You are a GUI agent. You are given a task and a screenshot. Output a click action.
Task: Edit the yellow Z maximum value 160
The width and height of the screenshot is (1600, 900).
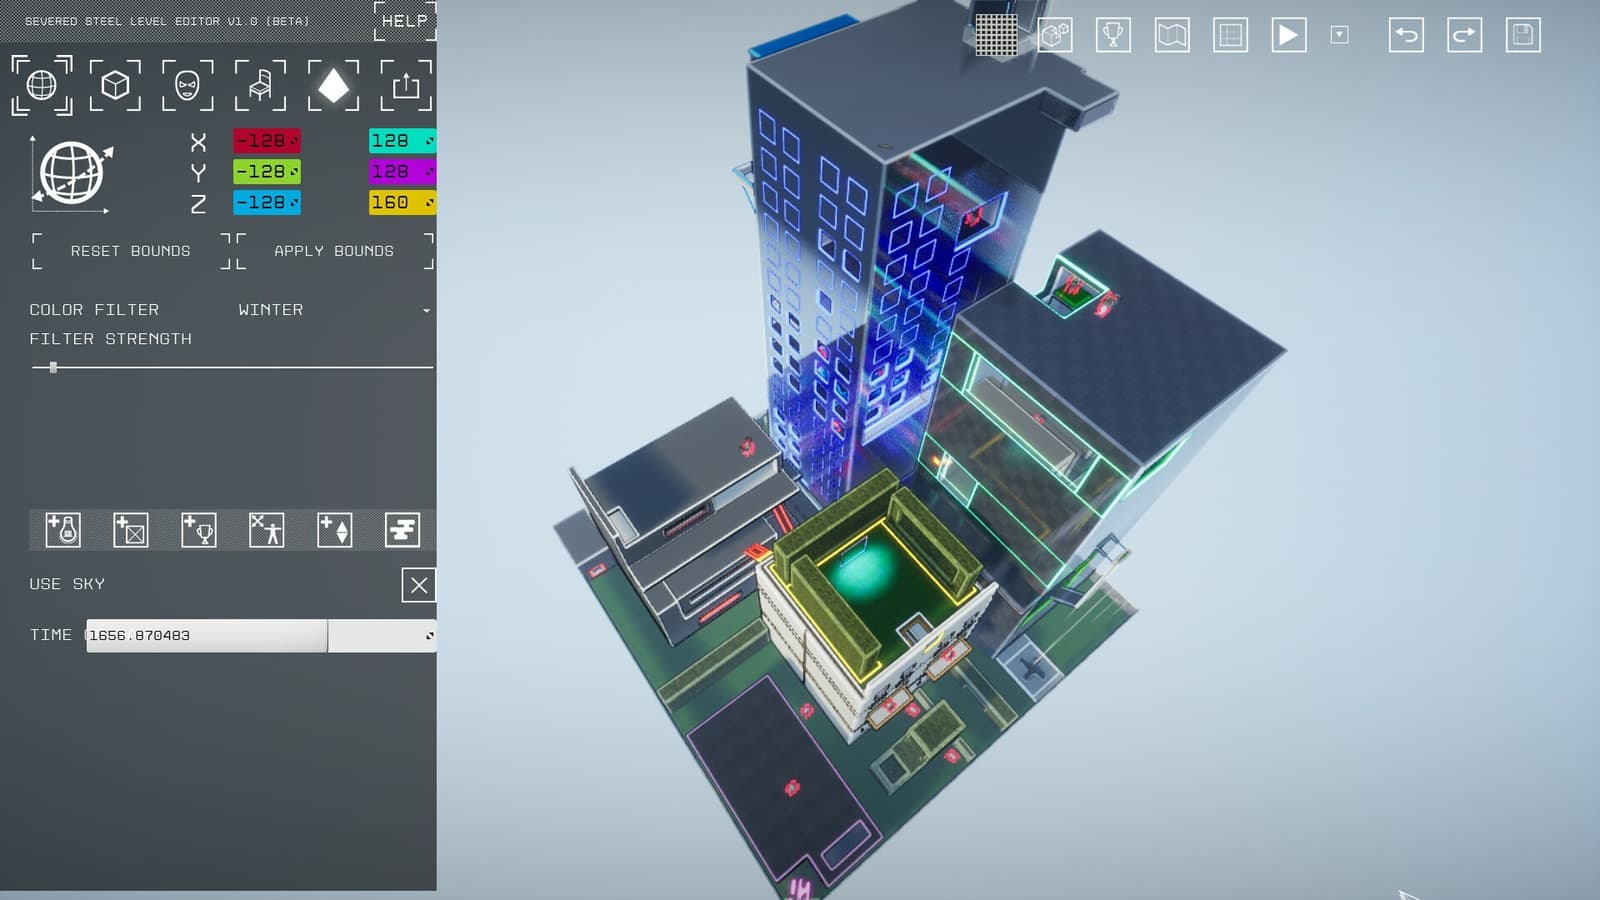(402, 203)
